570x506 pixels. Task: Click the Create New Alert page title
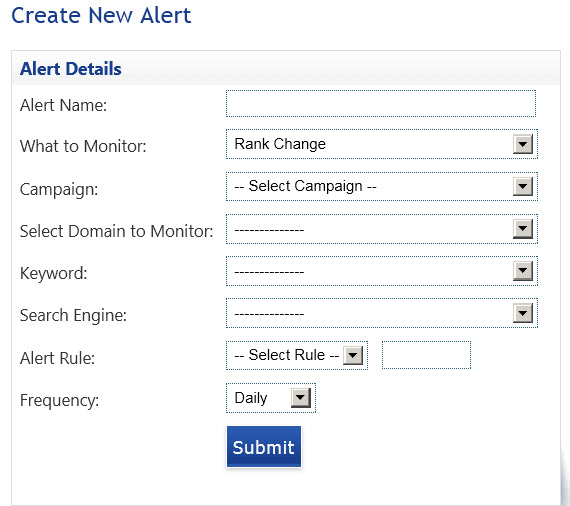(x=101, y=15)
